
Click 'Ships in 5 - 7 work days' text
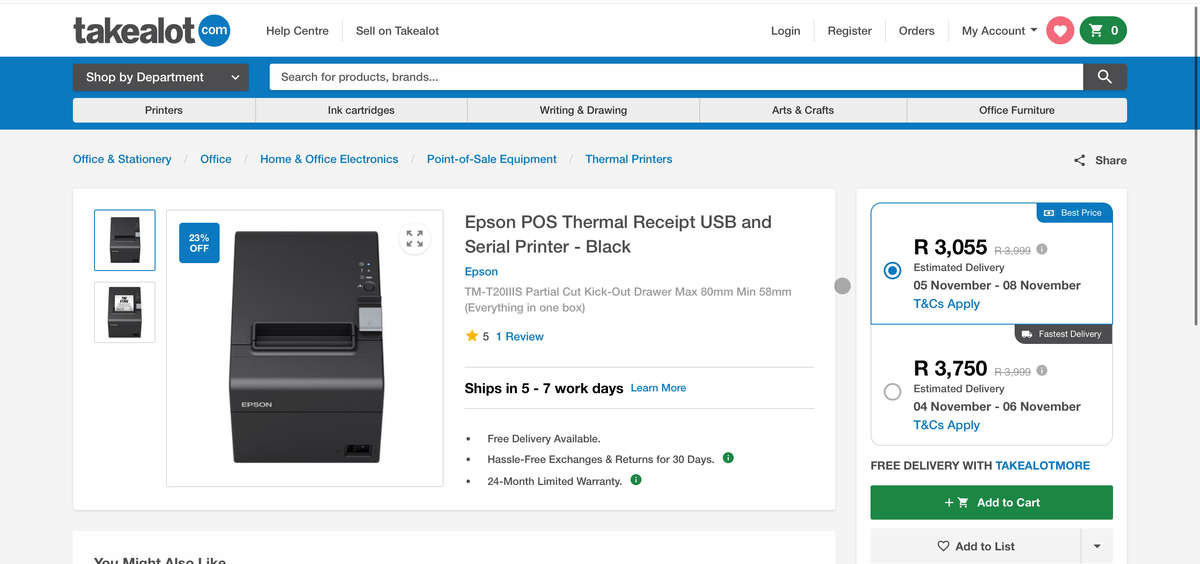tap(544, 388)
